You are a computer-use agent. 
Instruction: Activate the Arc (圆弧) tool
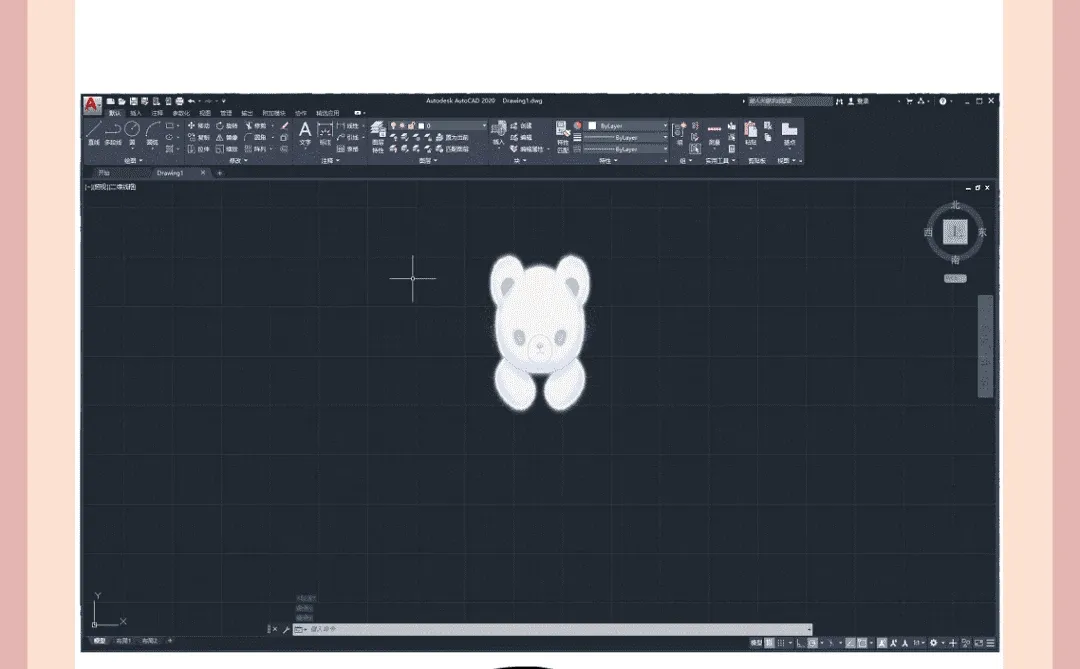click(150, 128)
